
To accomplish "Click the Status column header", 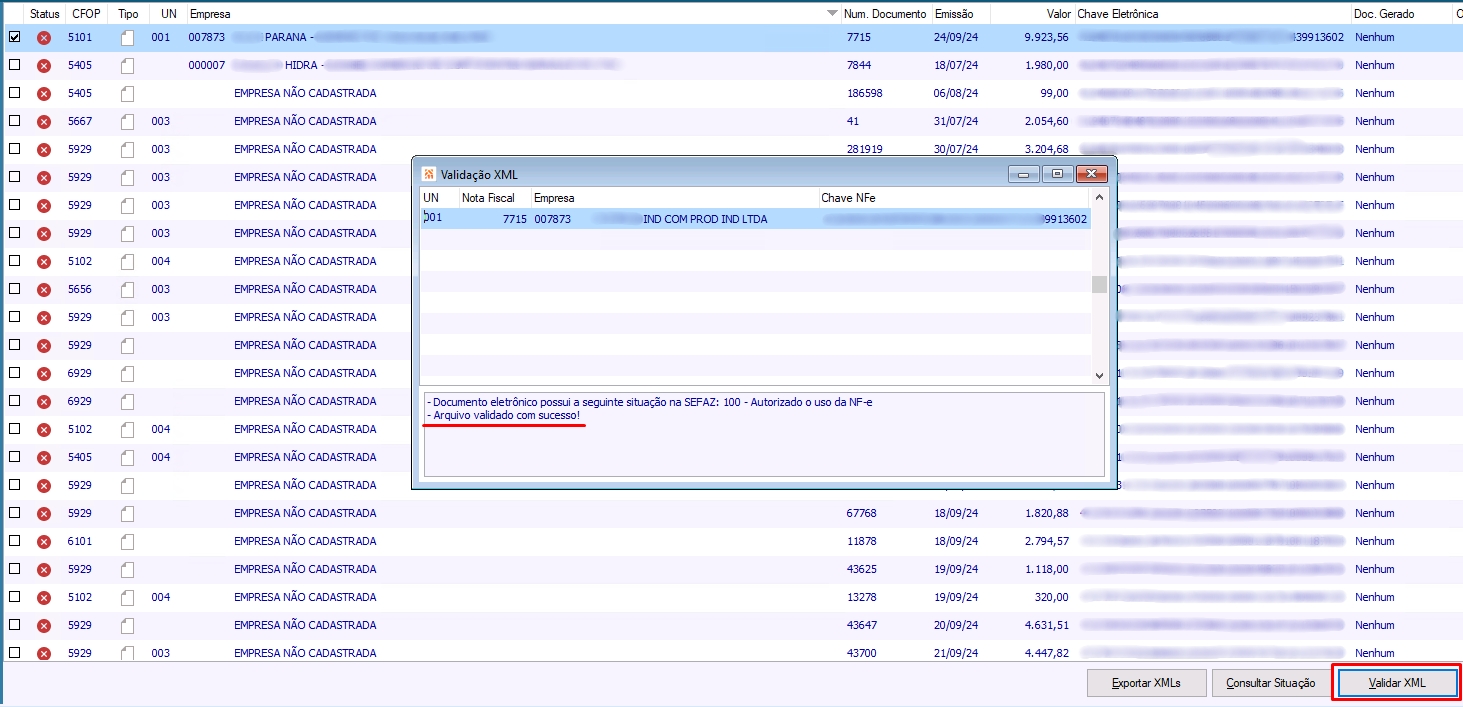I will 45,15.
